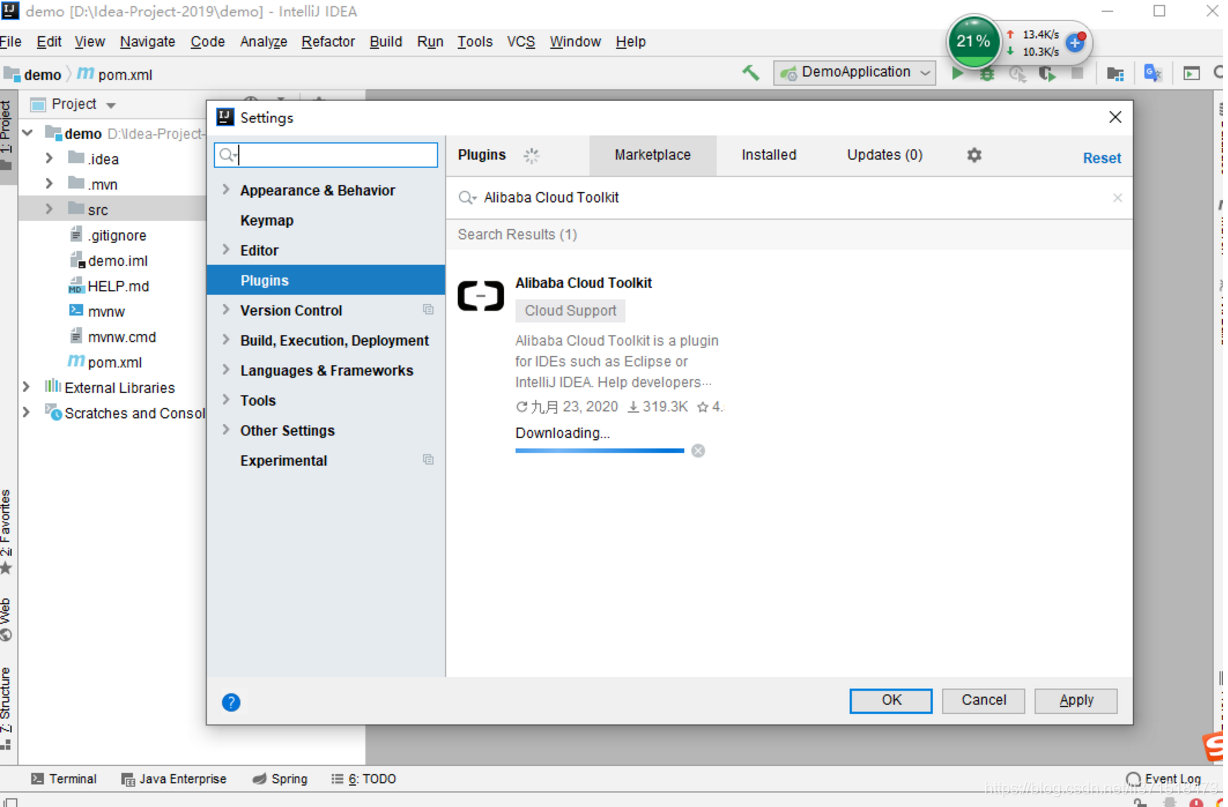Expand Build, Execution, Deployment settings
Image resolution: width=1228 pixels, height=807 pixels.
point(226,340)
